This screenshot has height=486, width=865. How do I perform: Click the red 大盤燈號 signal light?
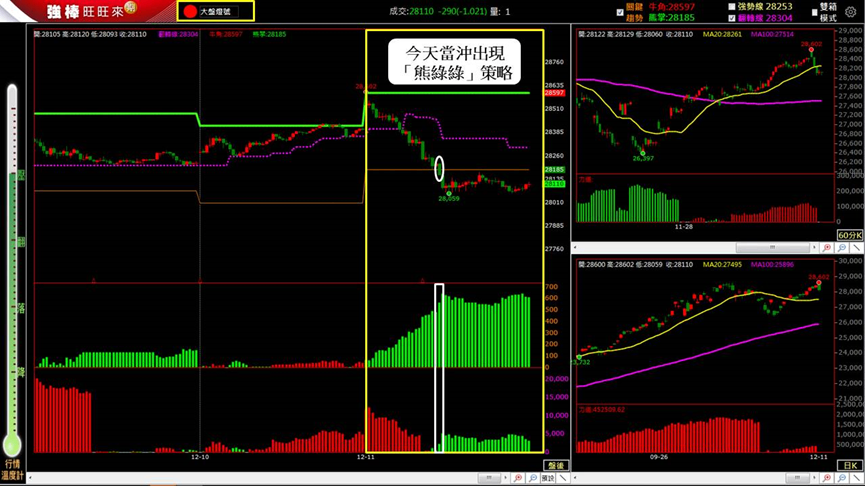click(x=190, y=12)
